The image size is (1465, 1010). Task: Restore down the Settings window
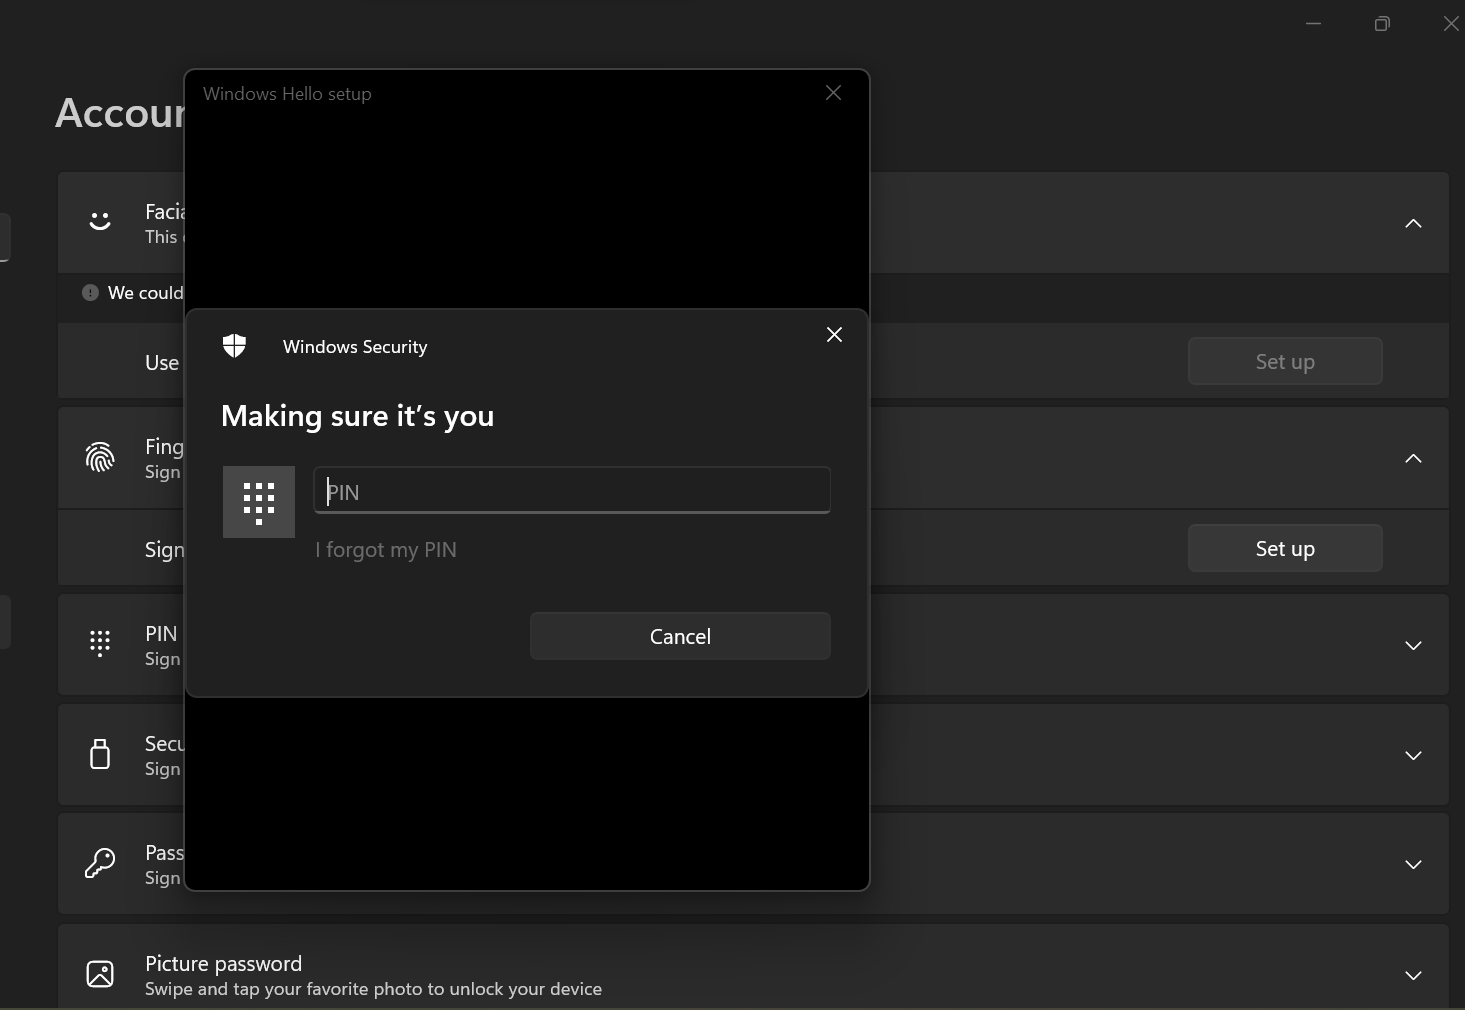pos(1382,23)
